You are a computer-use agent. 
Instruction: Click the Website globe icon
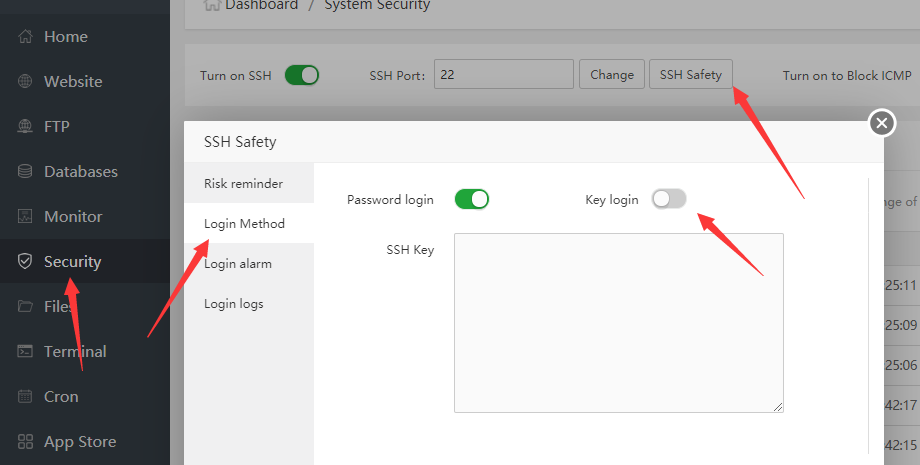[25, 82]
